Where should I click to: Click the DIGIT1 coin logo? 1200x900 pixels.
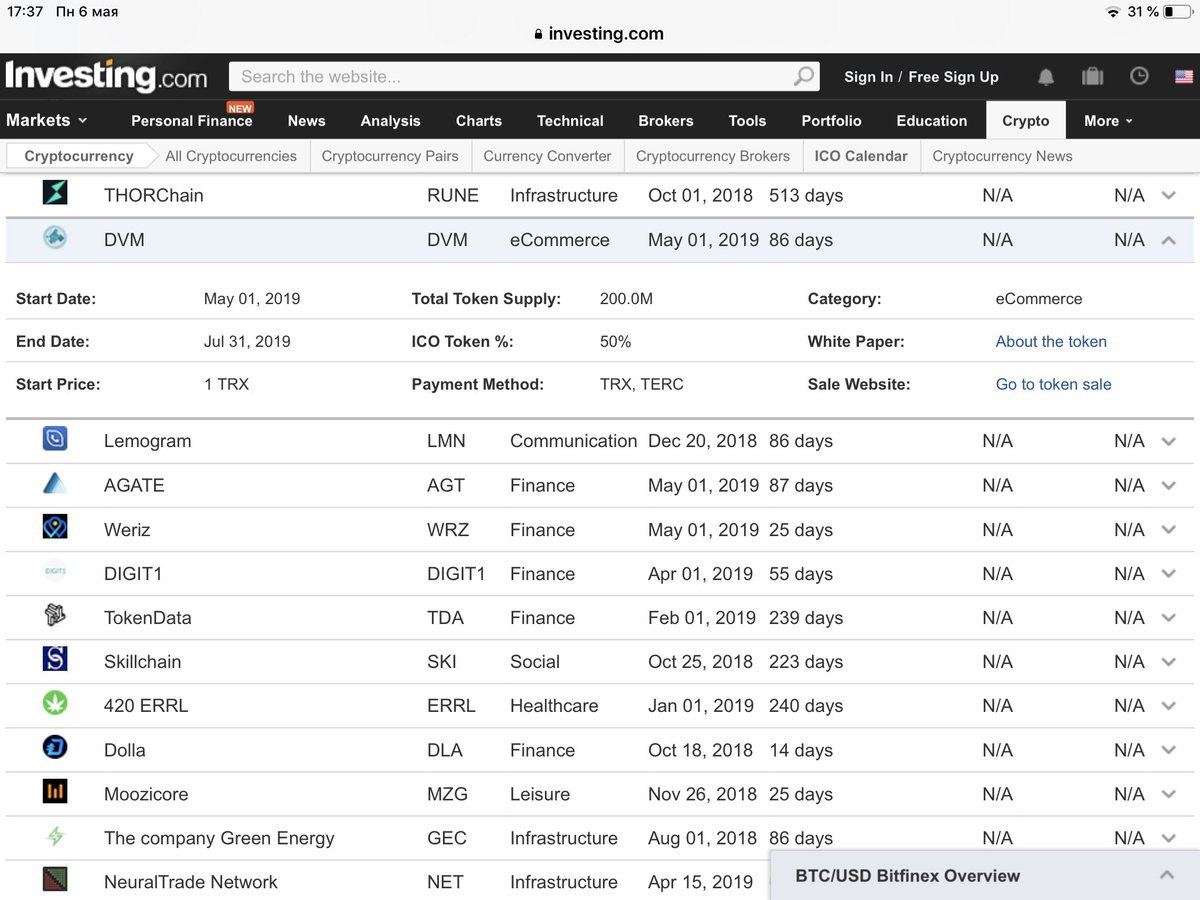(x=55, y=572)
